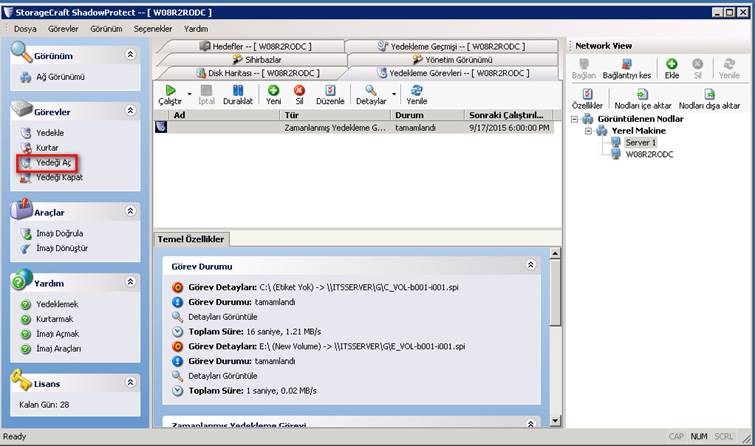Switch to Hedefler tab
Viewport: 755px width, 446px height.
click(x=255, y=46)
